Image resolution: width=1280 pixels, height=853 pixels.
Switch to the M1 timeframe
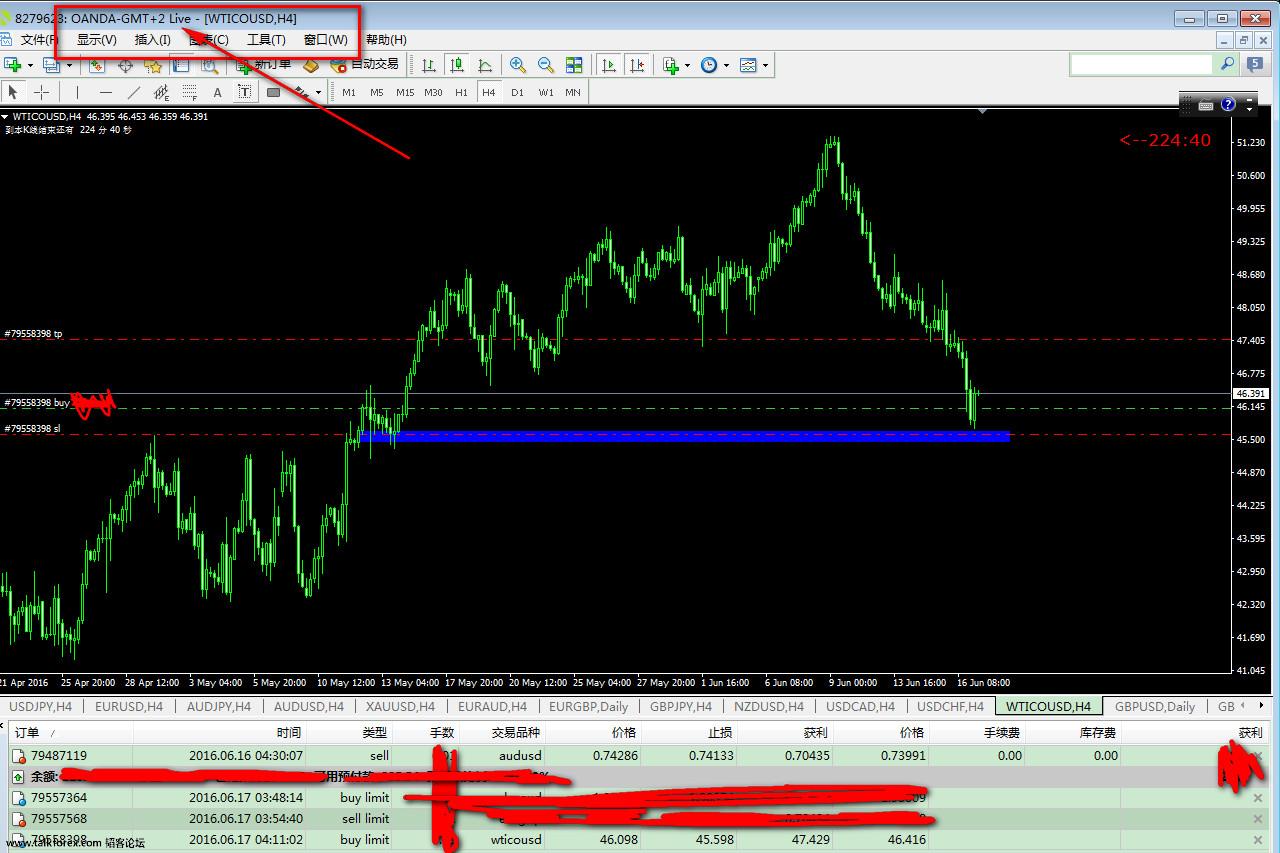(x=349, y=92)
